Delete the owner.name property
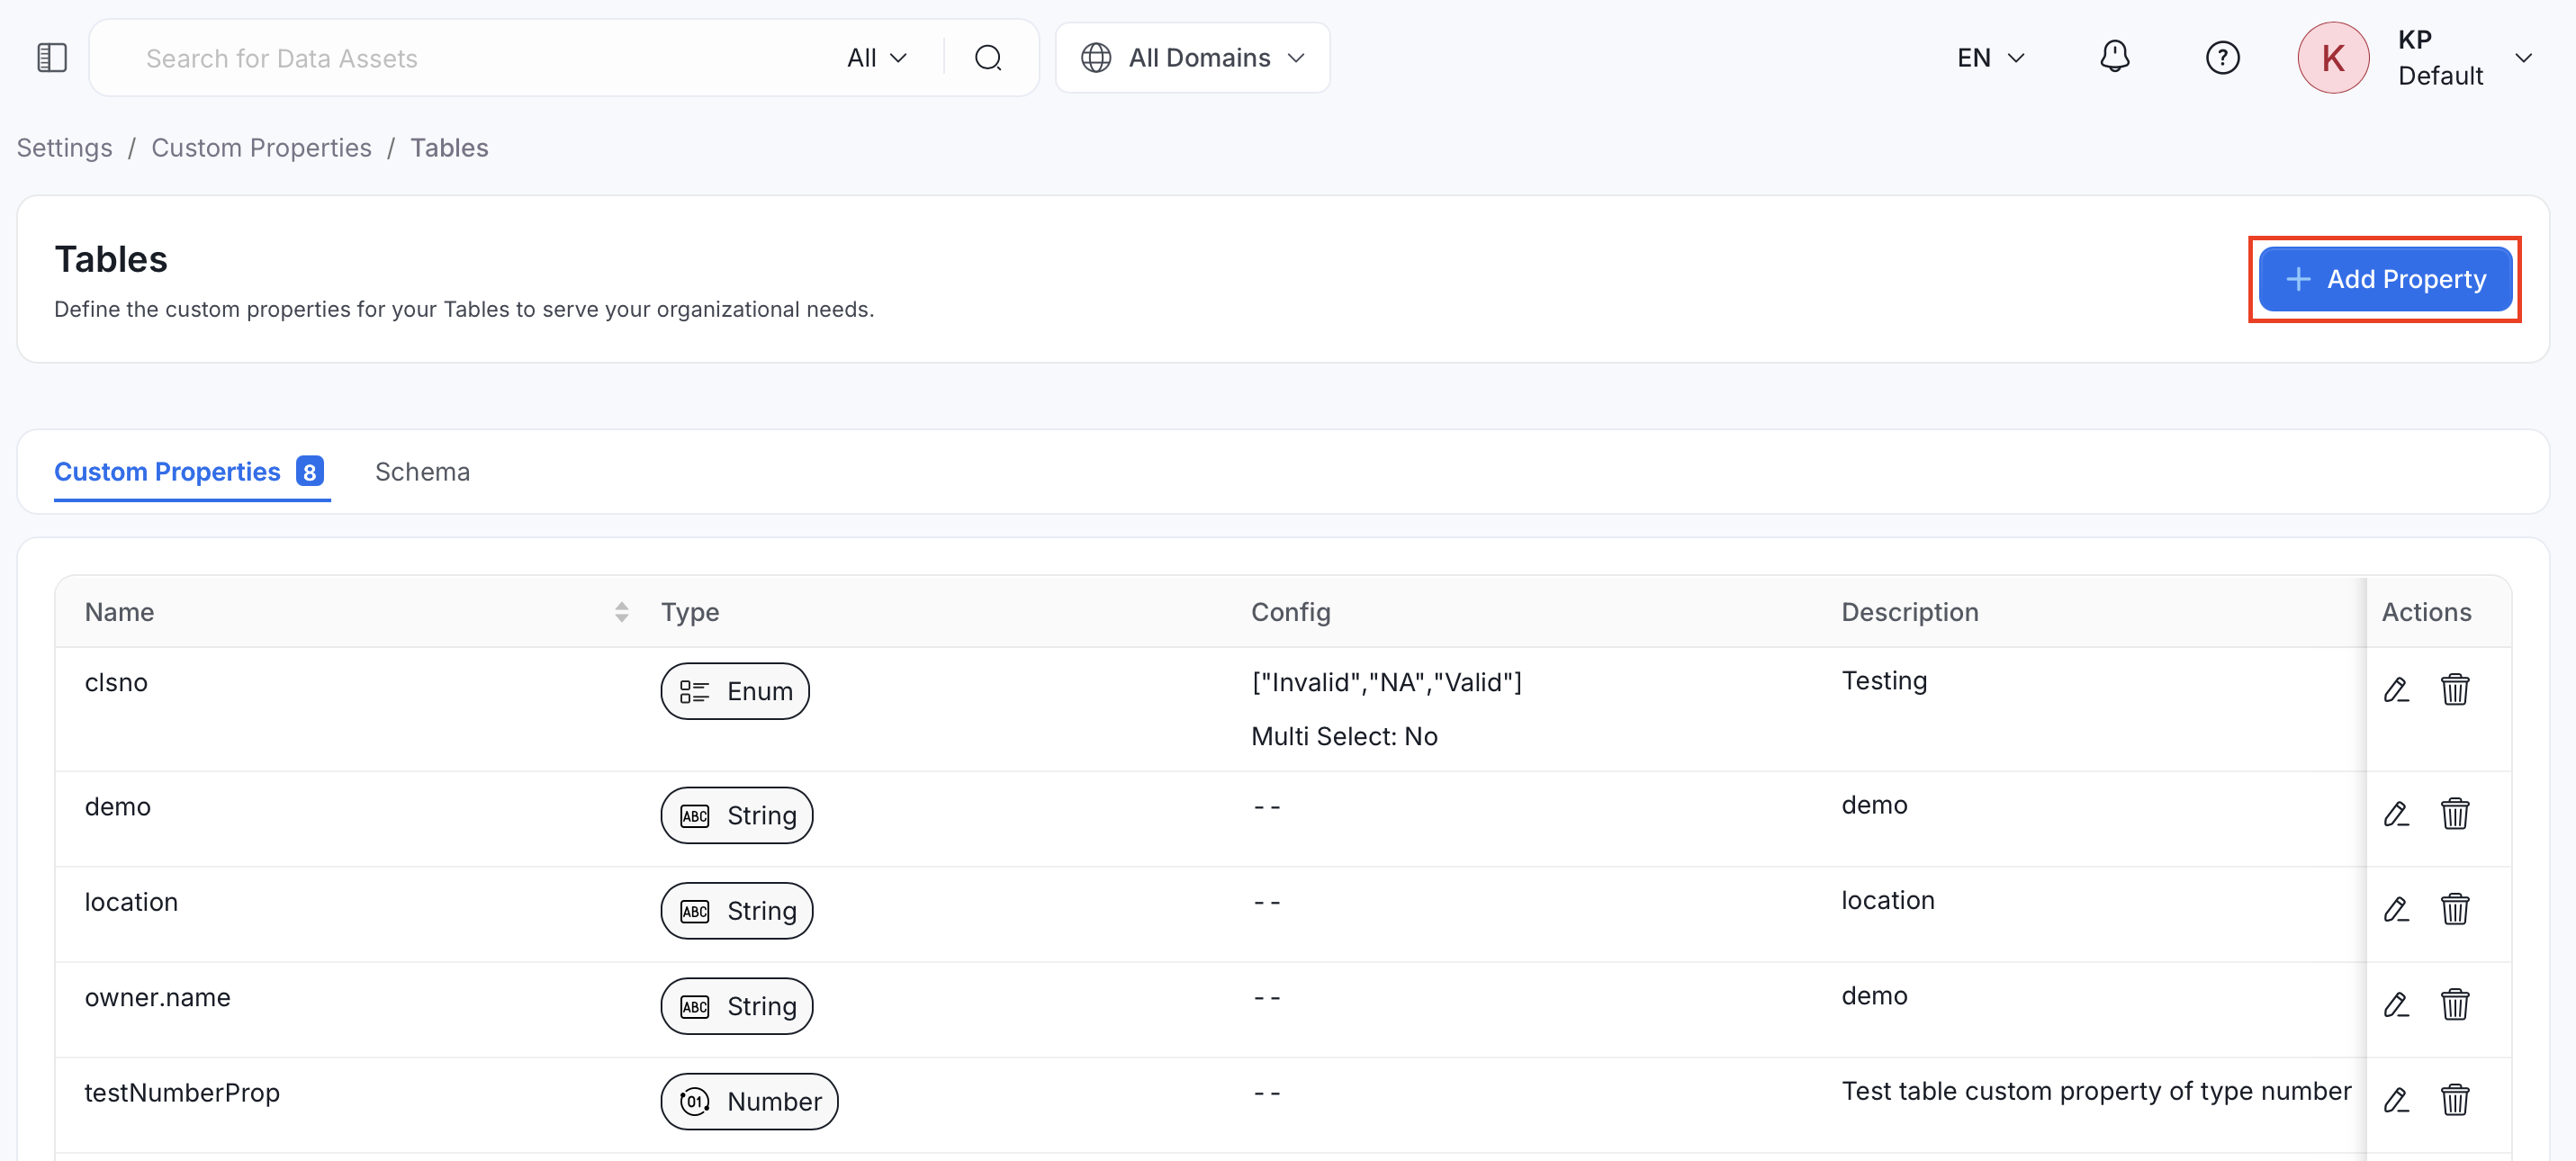Image resolution: width=2576 pixels, height=1161 pixels. tap(2455, 1005)
